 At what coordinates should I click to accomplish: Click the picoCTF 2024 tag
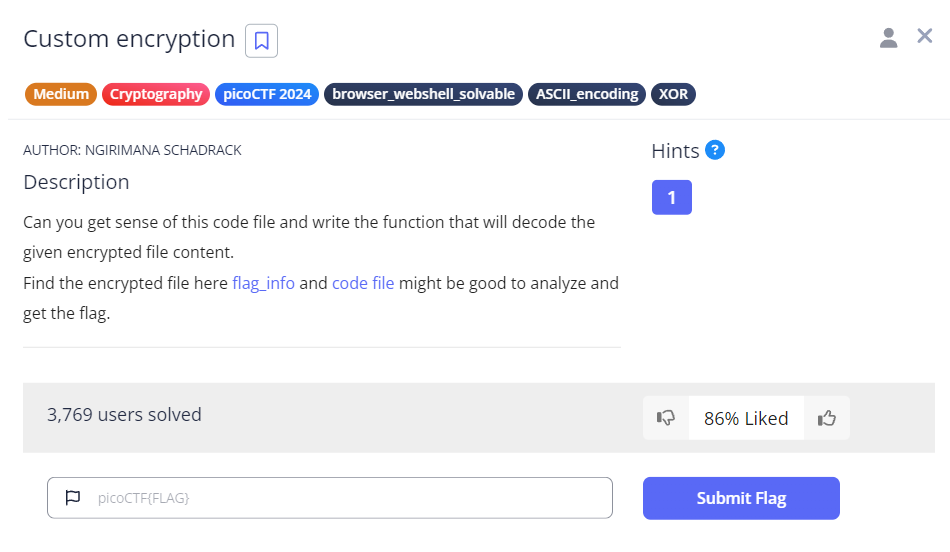point(267,94)
